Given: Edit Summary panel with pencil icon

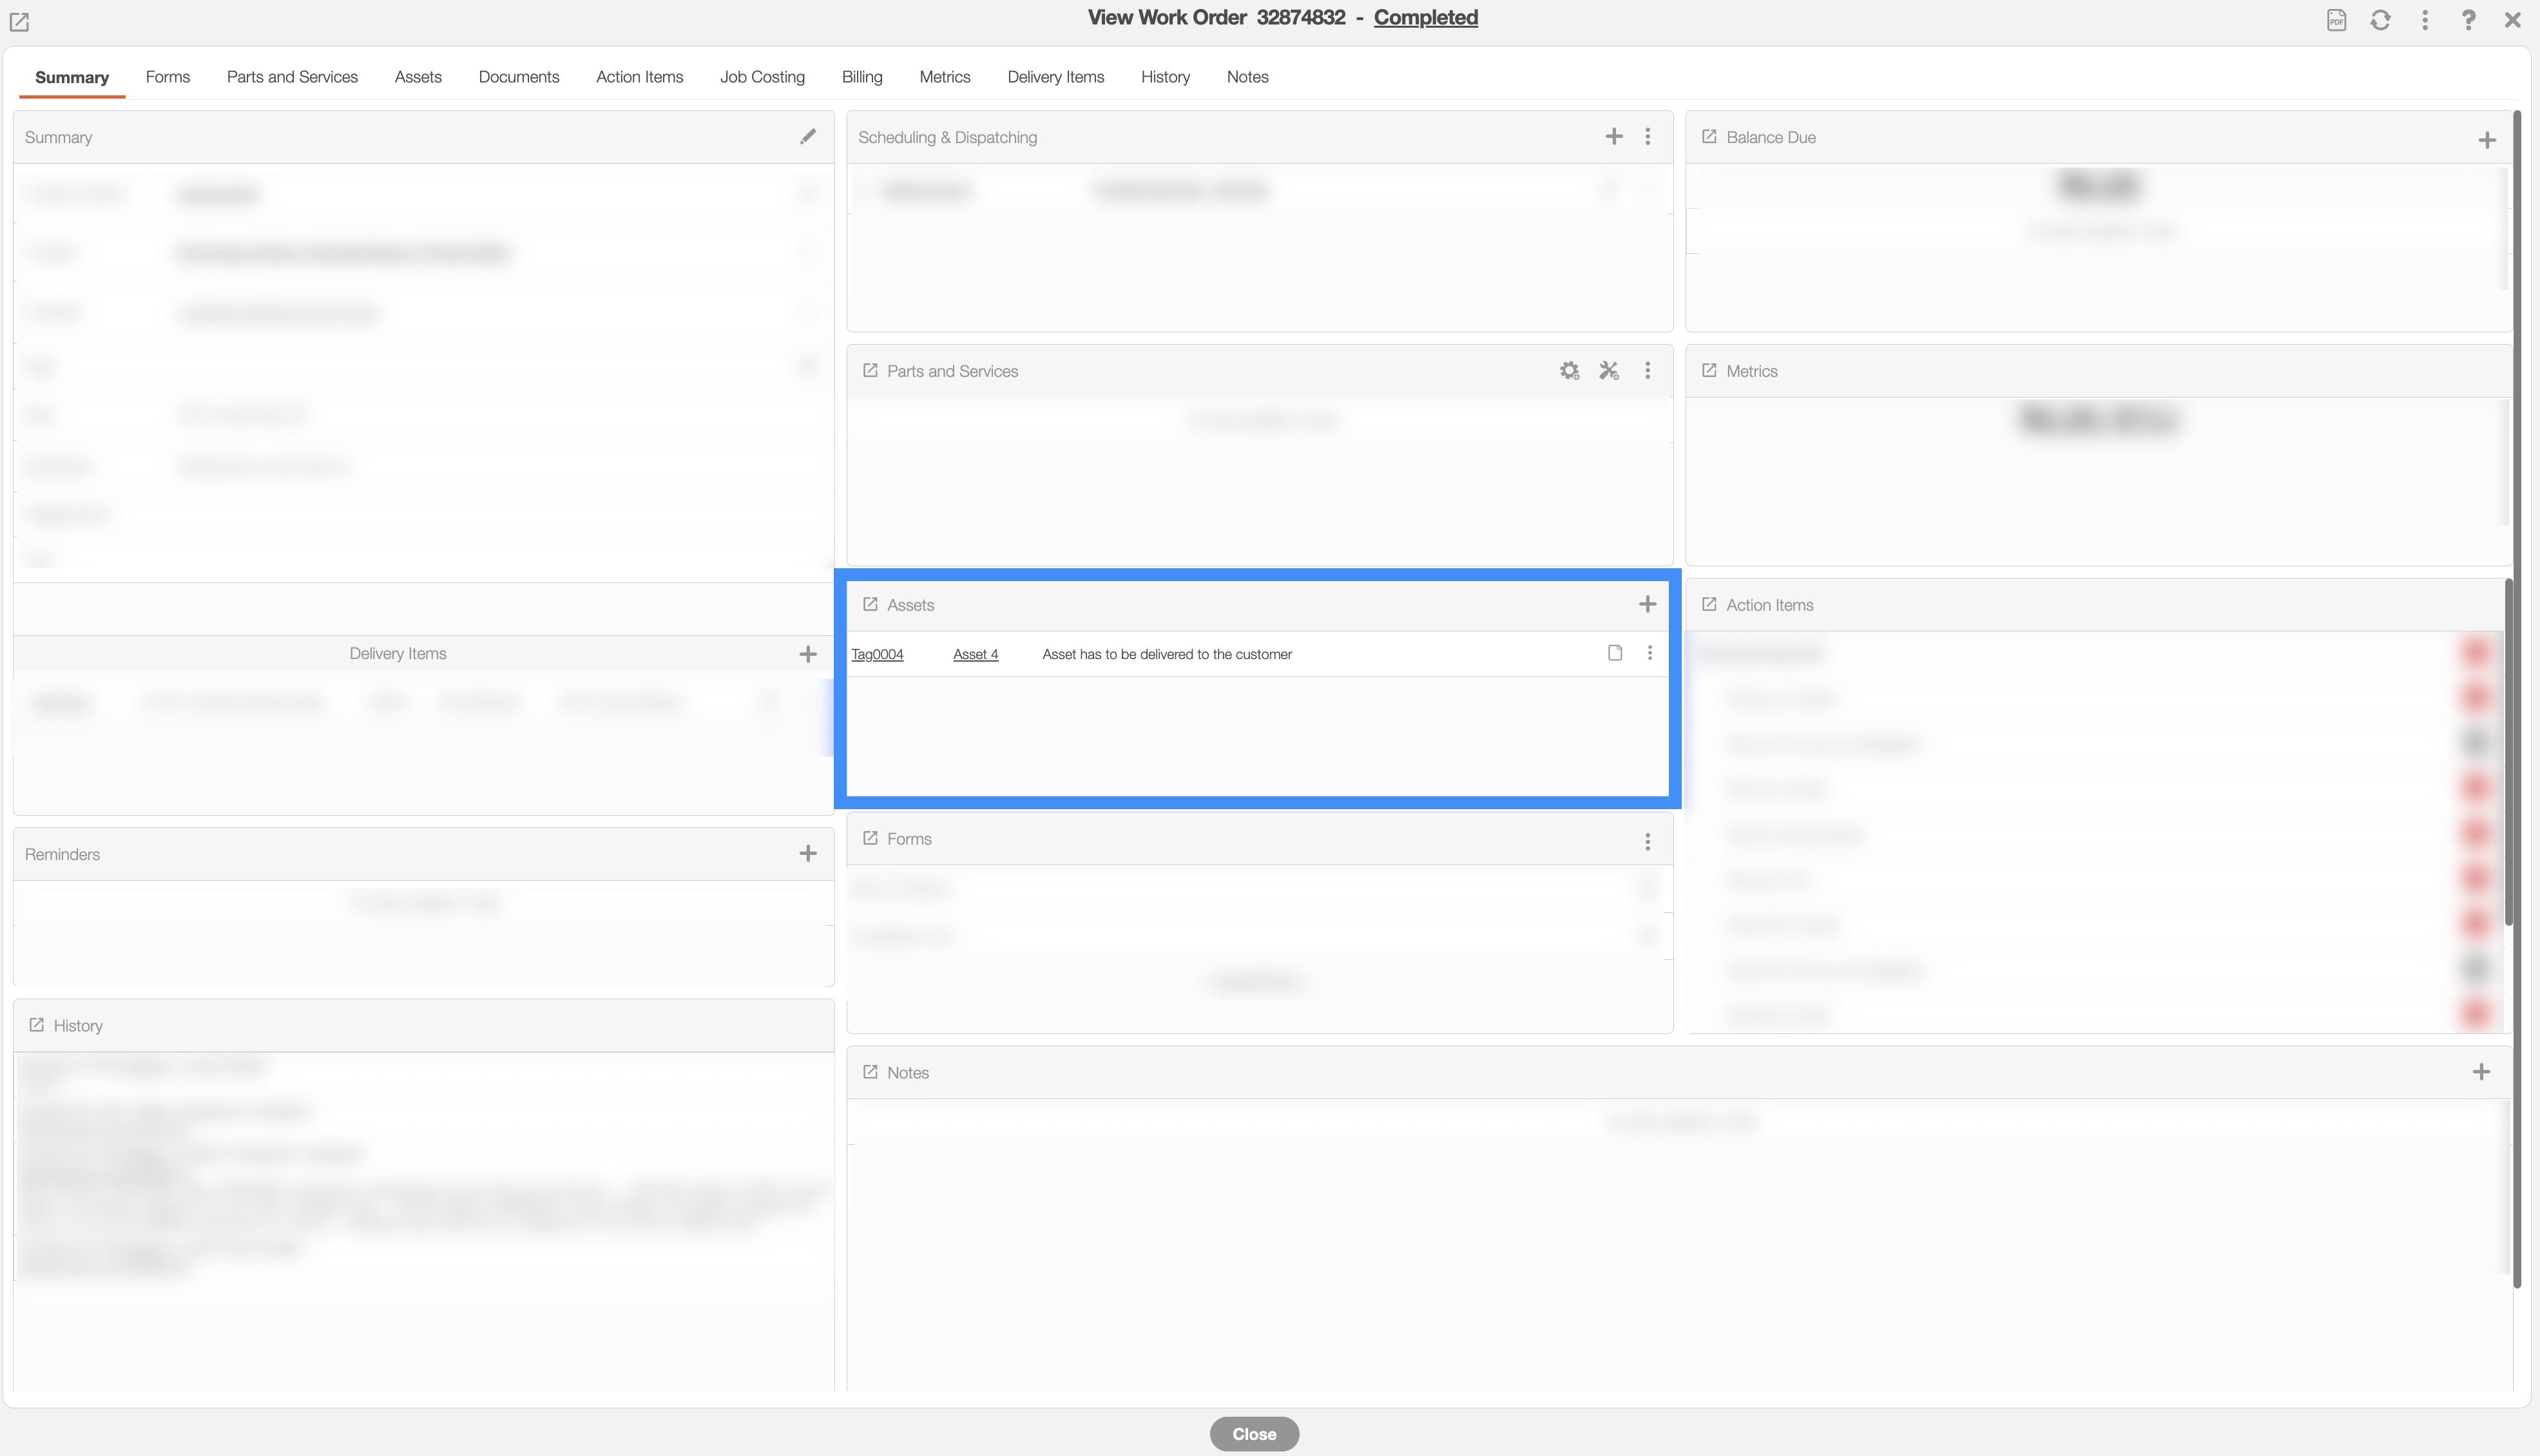Looking at the screenshot, I should (x=808, y=137).
